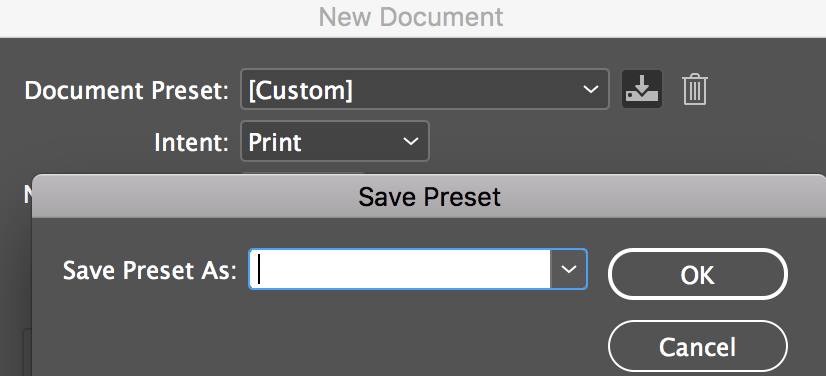Confirm the preset with the OK button
Screen dimensions: 826x376
click(697, 274)
